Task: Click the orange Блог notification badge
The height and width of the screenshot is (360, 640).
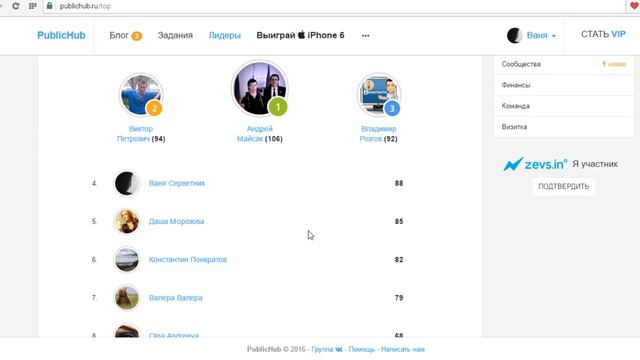Action: point(137,36)
